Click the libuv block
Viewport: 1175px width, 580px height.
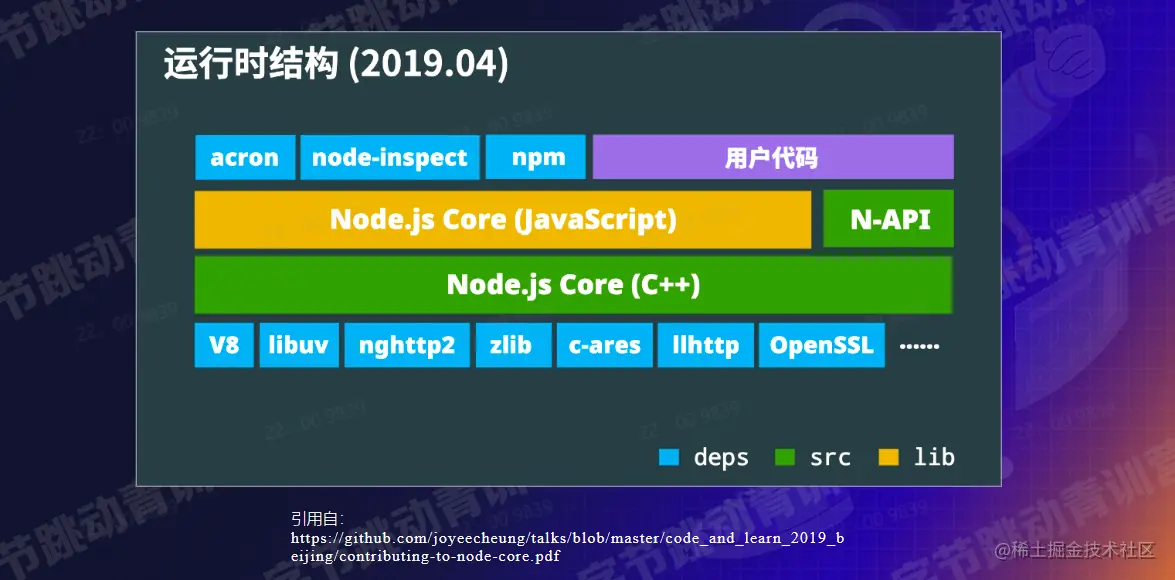pos(299,345)
